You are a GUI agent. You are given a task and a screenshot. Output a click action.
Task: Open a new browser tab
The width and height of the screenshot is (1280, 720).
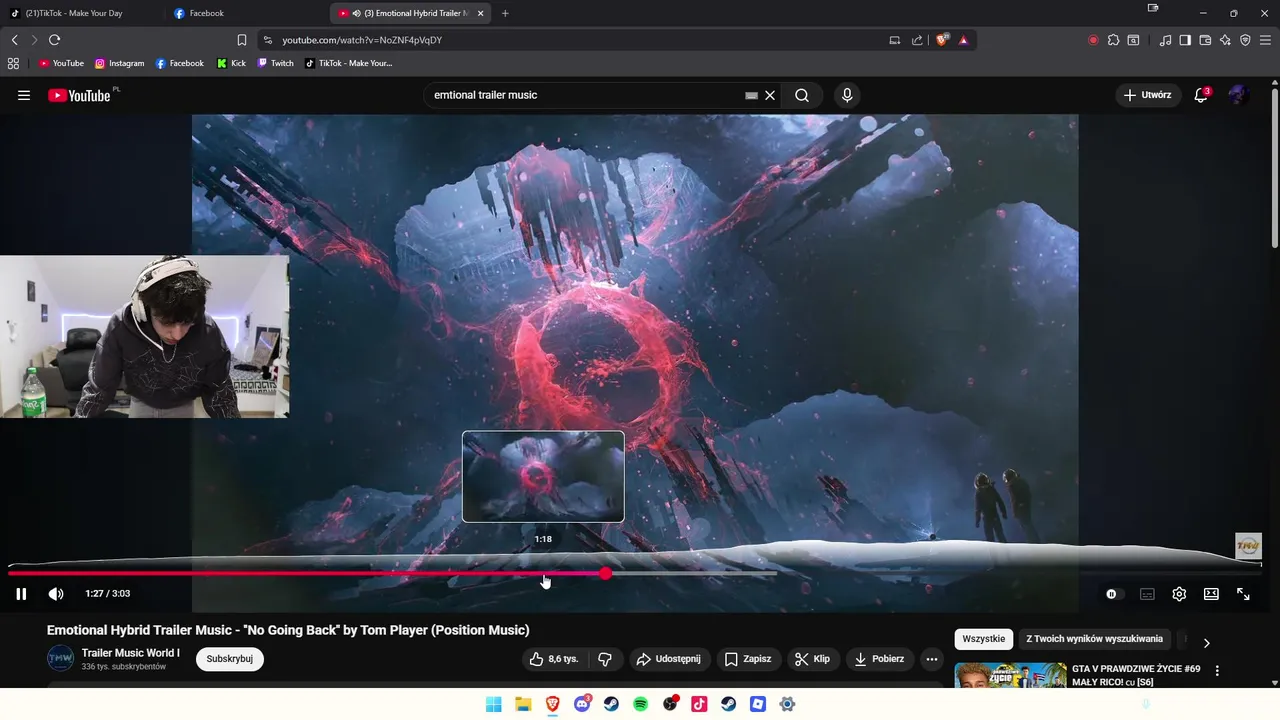[x=505, y=13]
